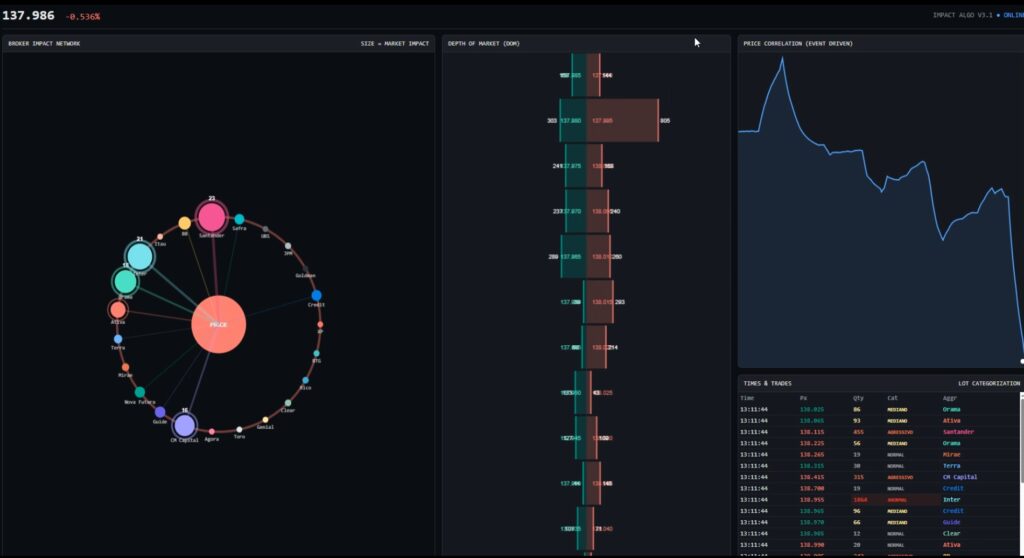Image resolution: width=1024 pixels, height=558 pixels.
Task: Click the SIZE = MARKET IMPACT label
Action: pos(394,43)
